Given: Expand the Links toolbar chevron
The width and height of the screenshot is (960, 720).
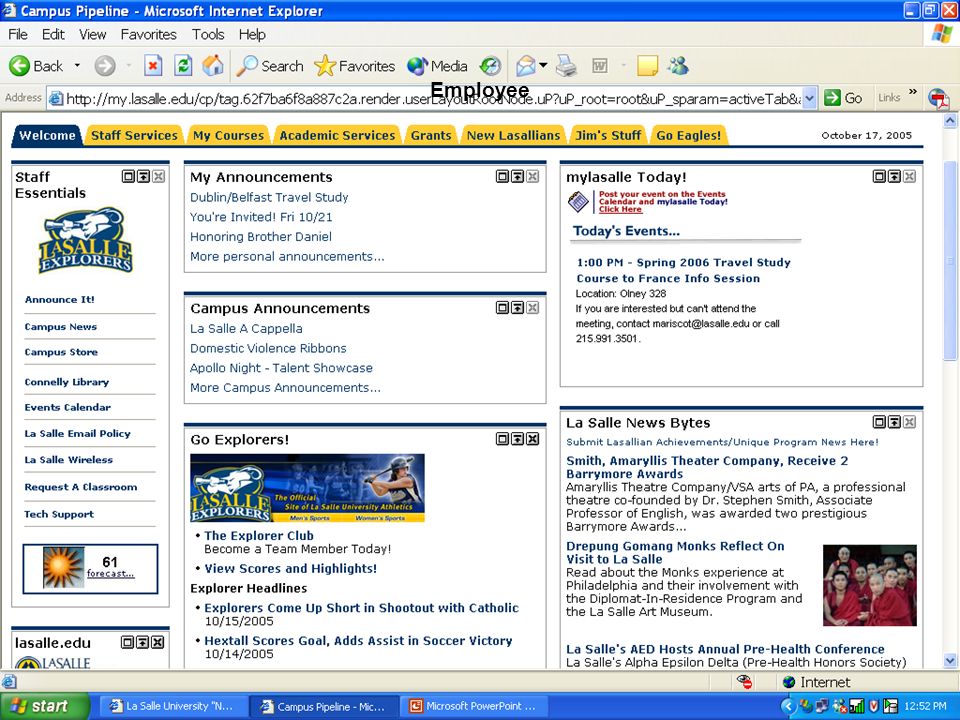Looking at the screenshot, I should coord(912,92).
